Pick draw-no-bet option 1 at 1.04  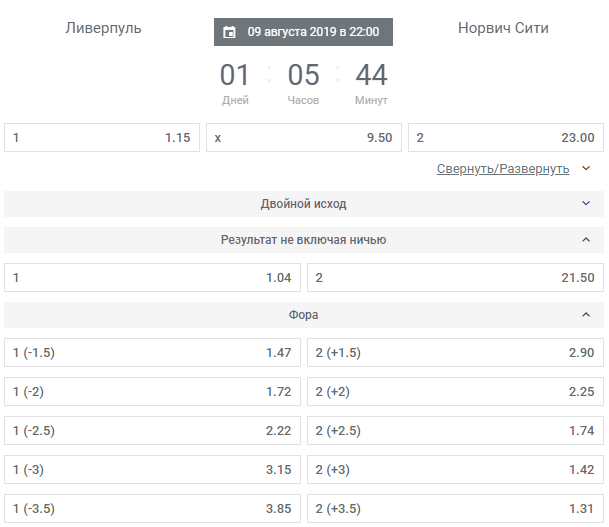click(152, 278)
